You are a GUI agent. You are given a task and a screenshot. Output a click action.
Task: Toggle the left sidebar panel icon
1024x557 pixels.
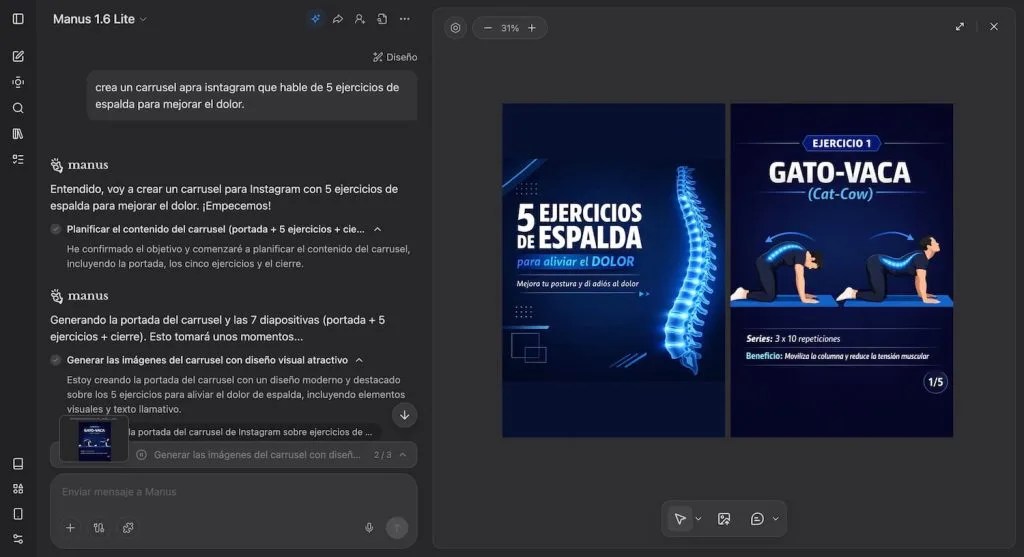[x=18, y=19]
